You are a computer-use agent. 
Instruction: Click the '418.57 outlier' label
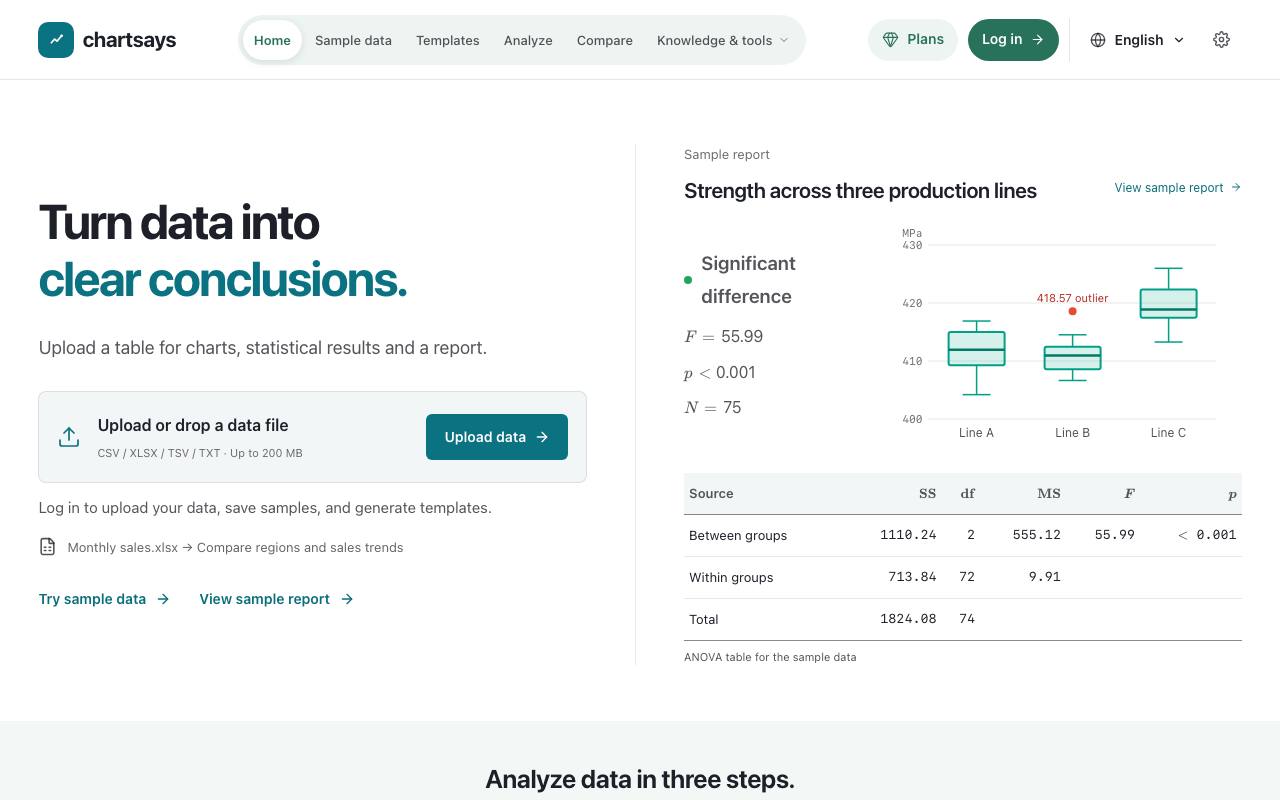(1072, 298)
